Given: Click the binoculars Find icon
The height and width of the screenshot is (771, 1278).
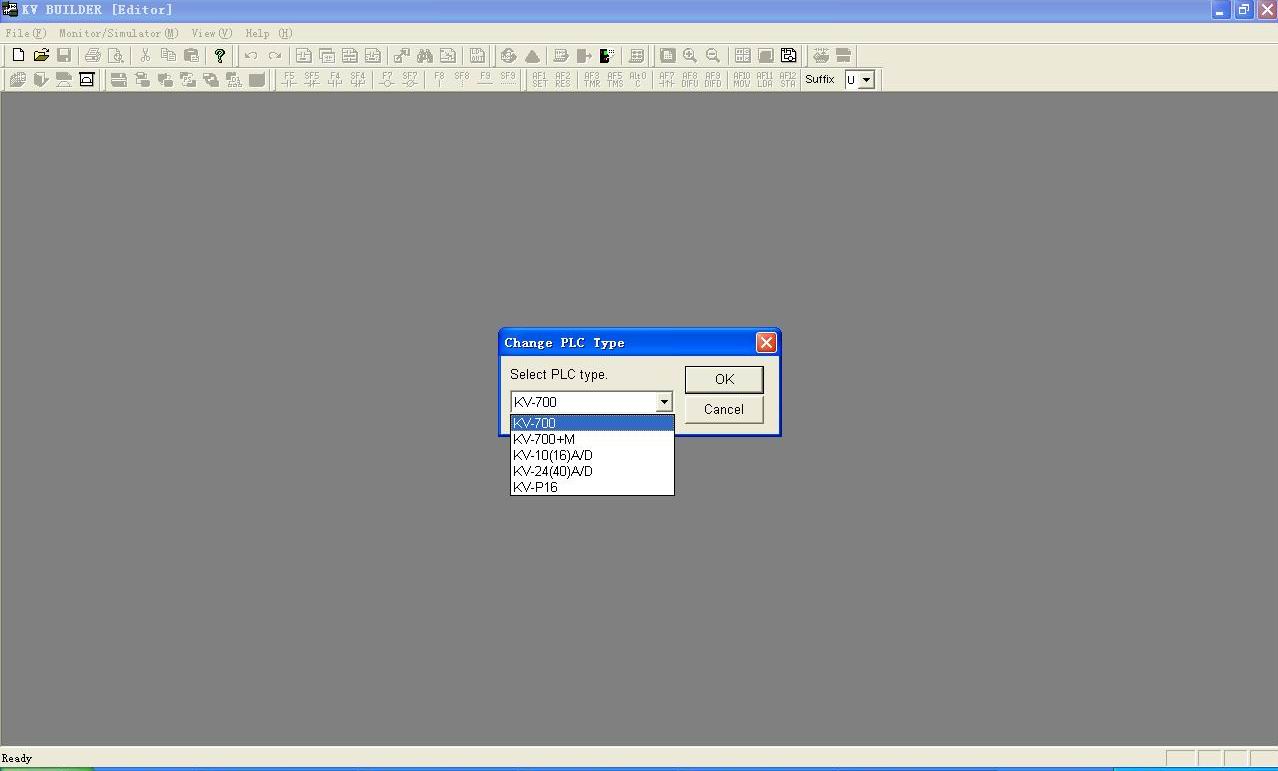Looking at the screenshot, I should (425, 56).
